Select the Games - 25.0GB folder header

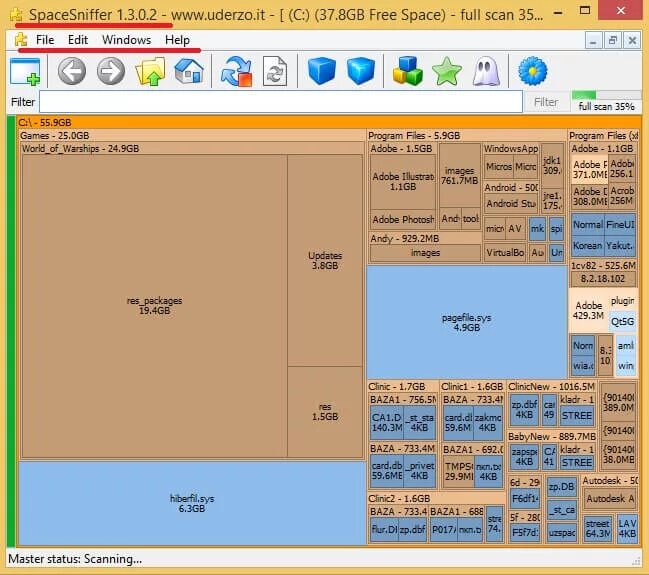click(x=192, y=135)
